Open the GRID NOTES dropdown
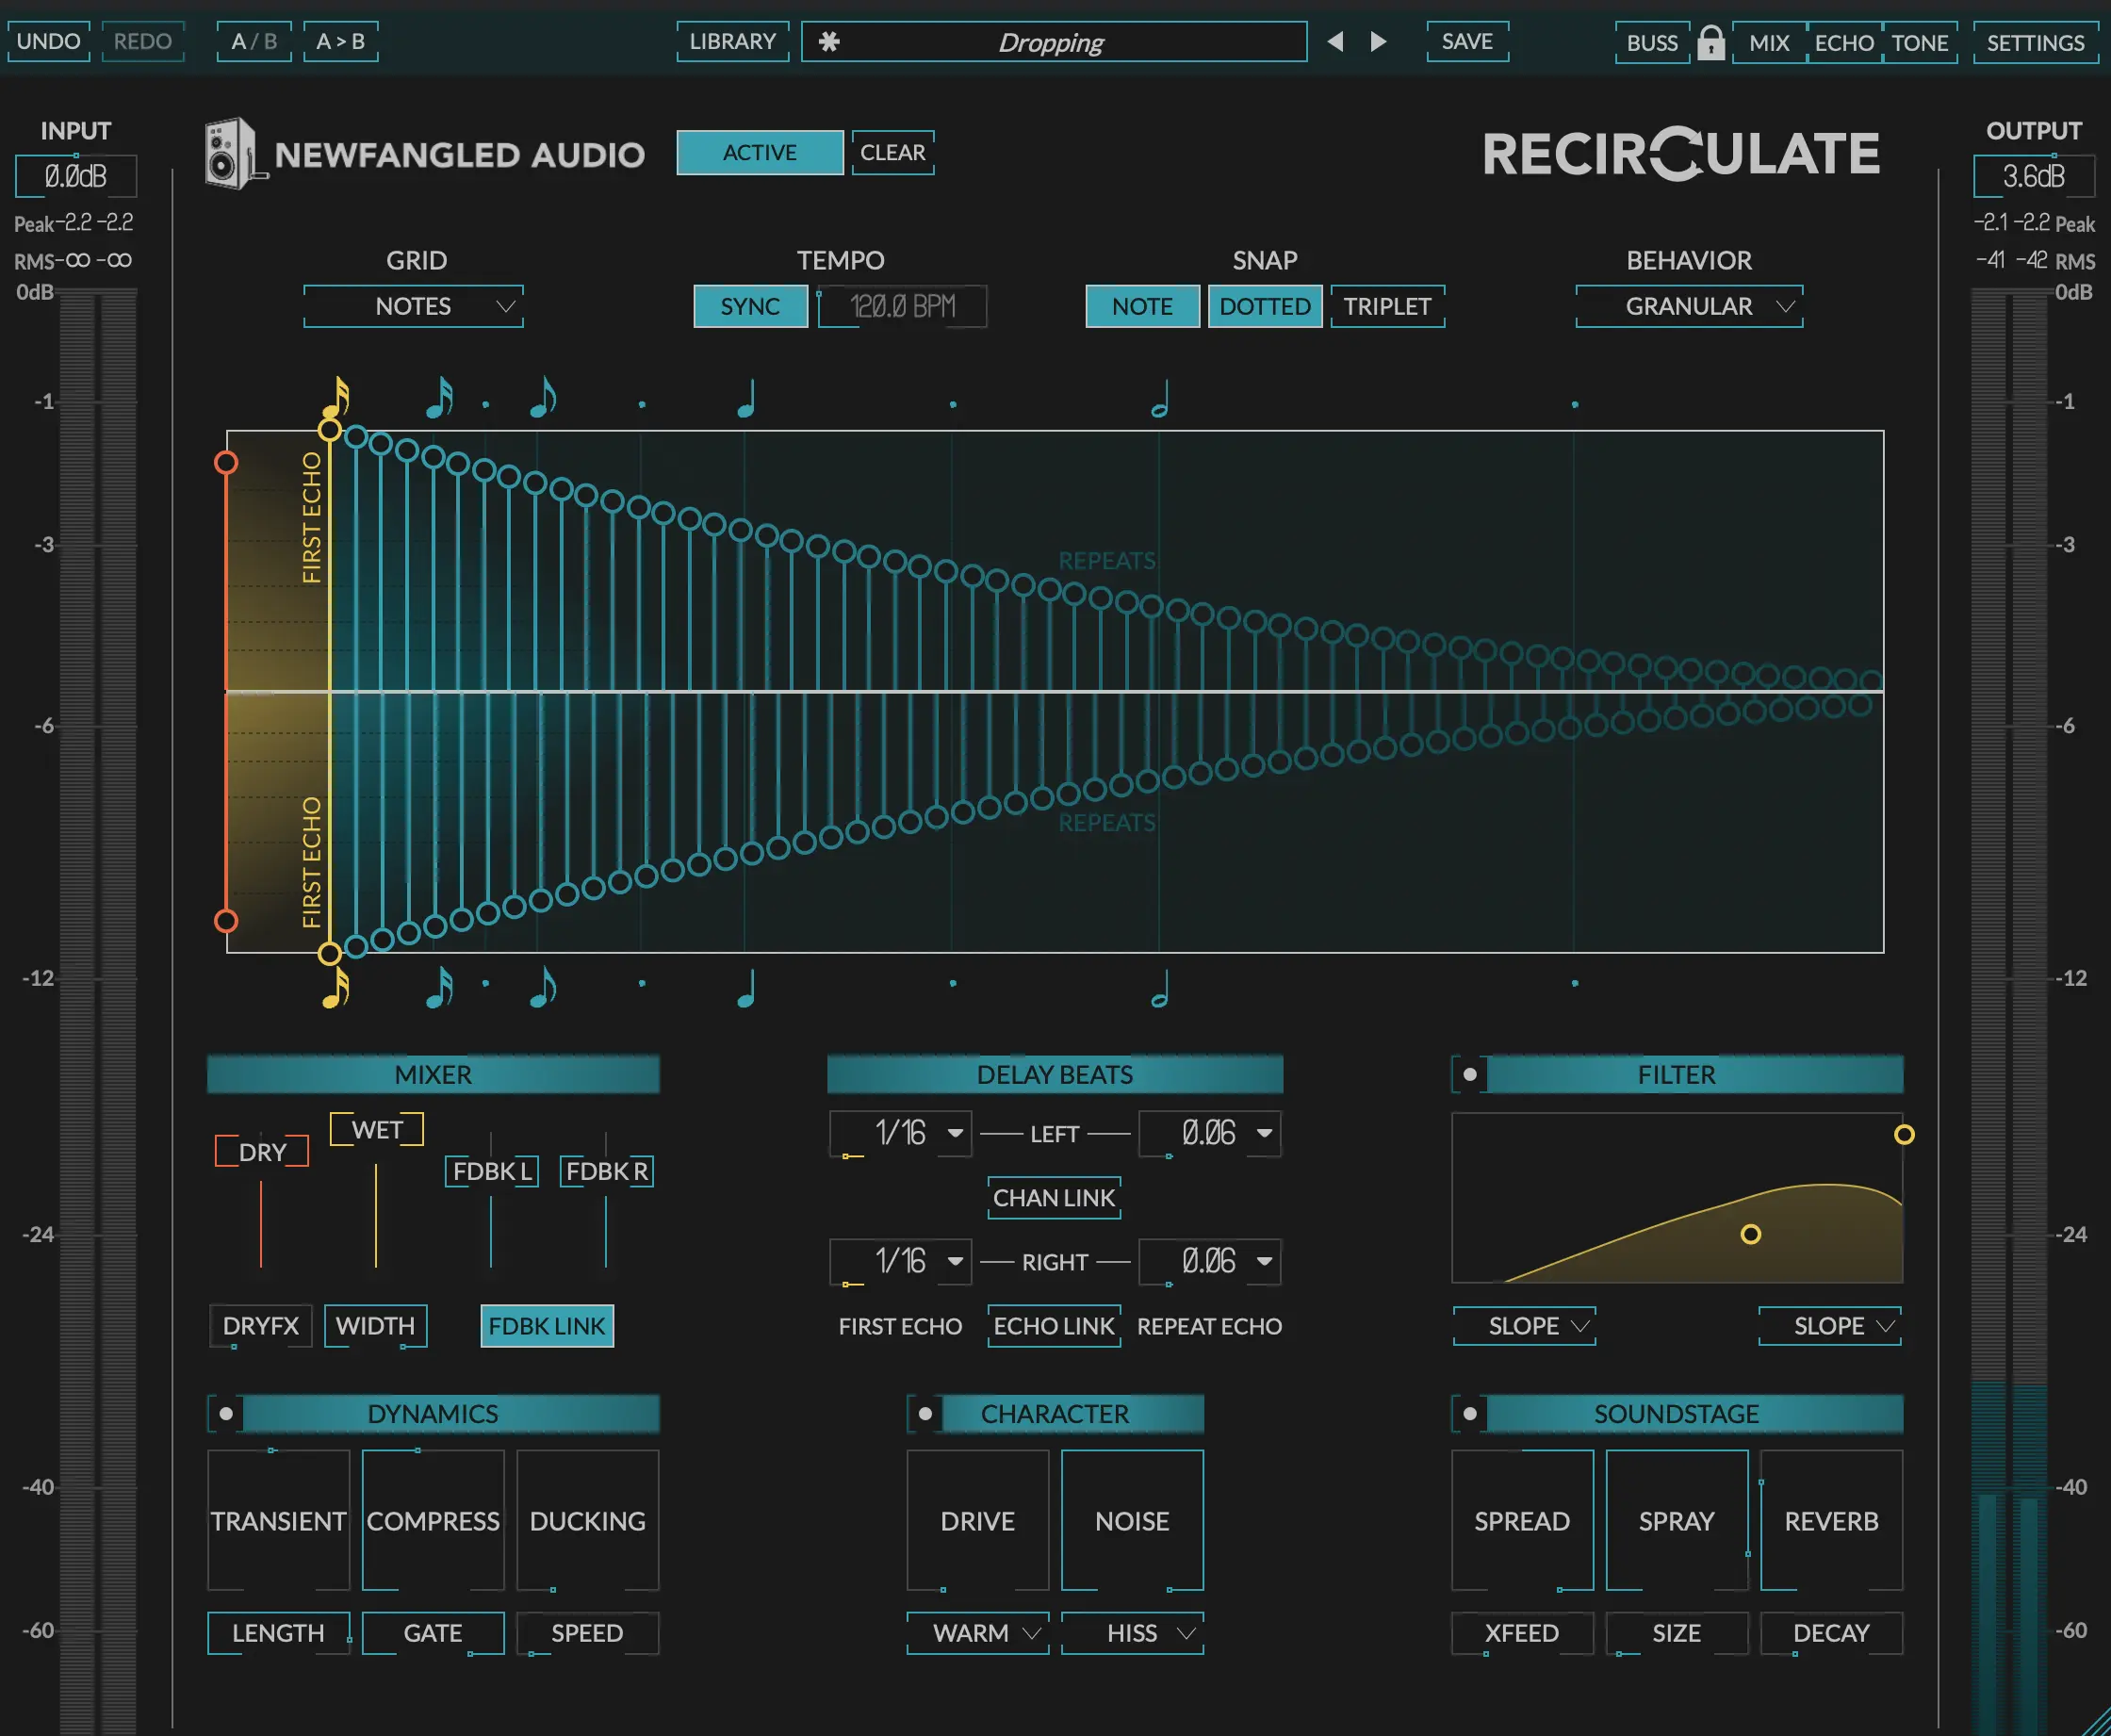Image resolution: width=2111 pixels, height=1736 pixels. coord(413,306)
